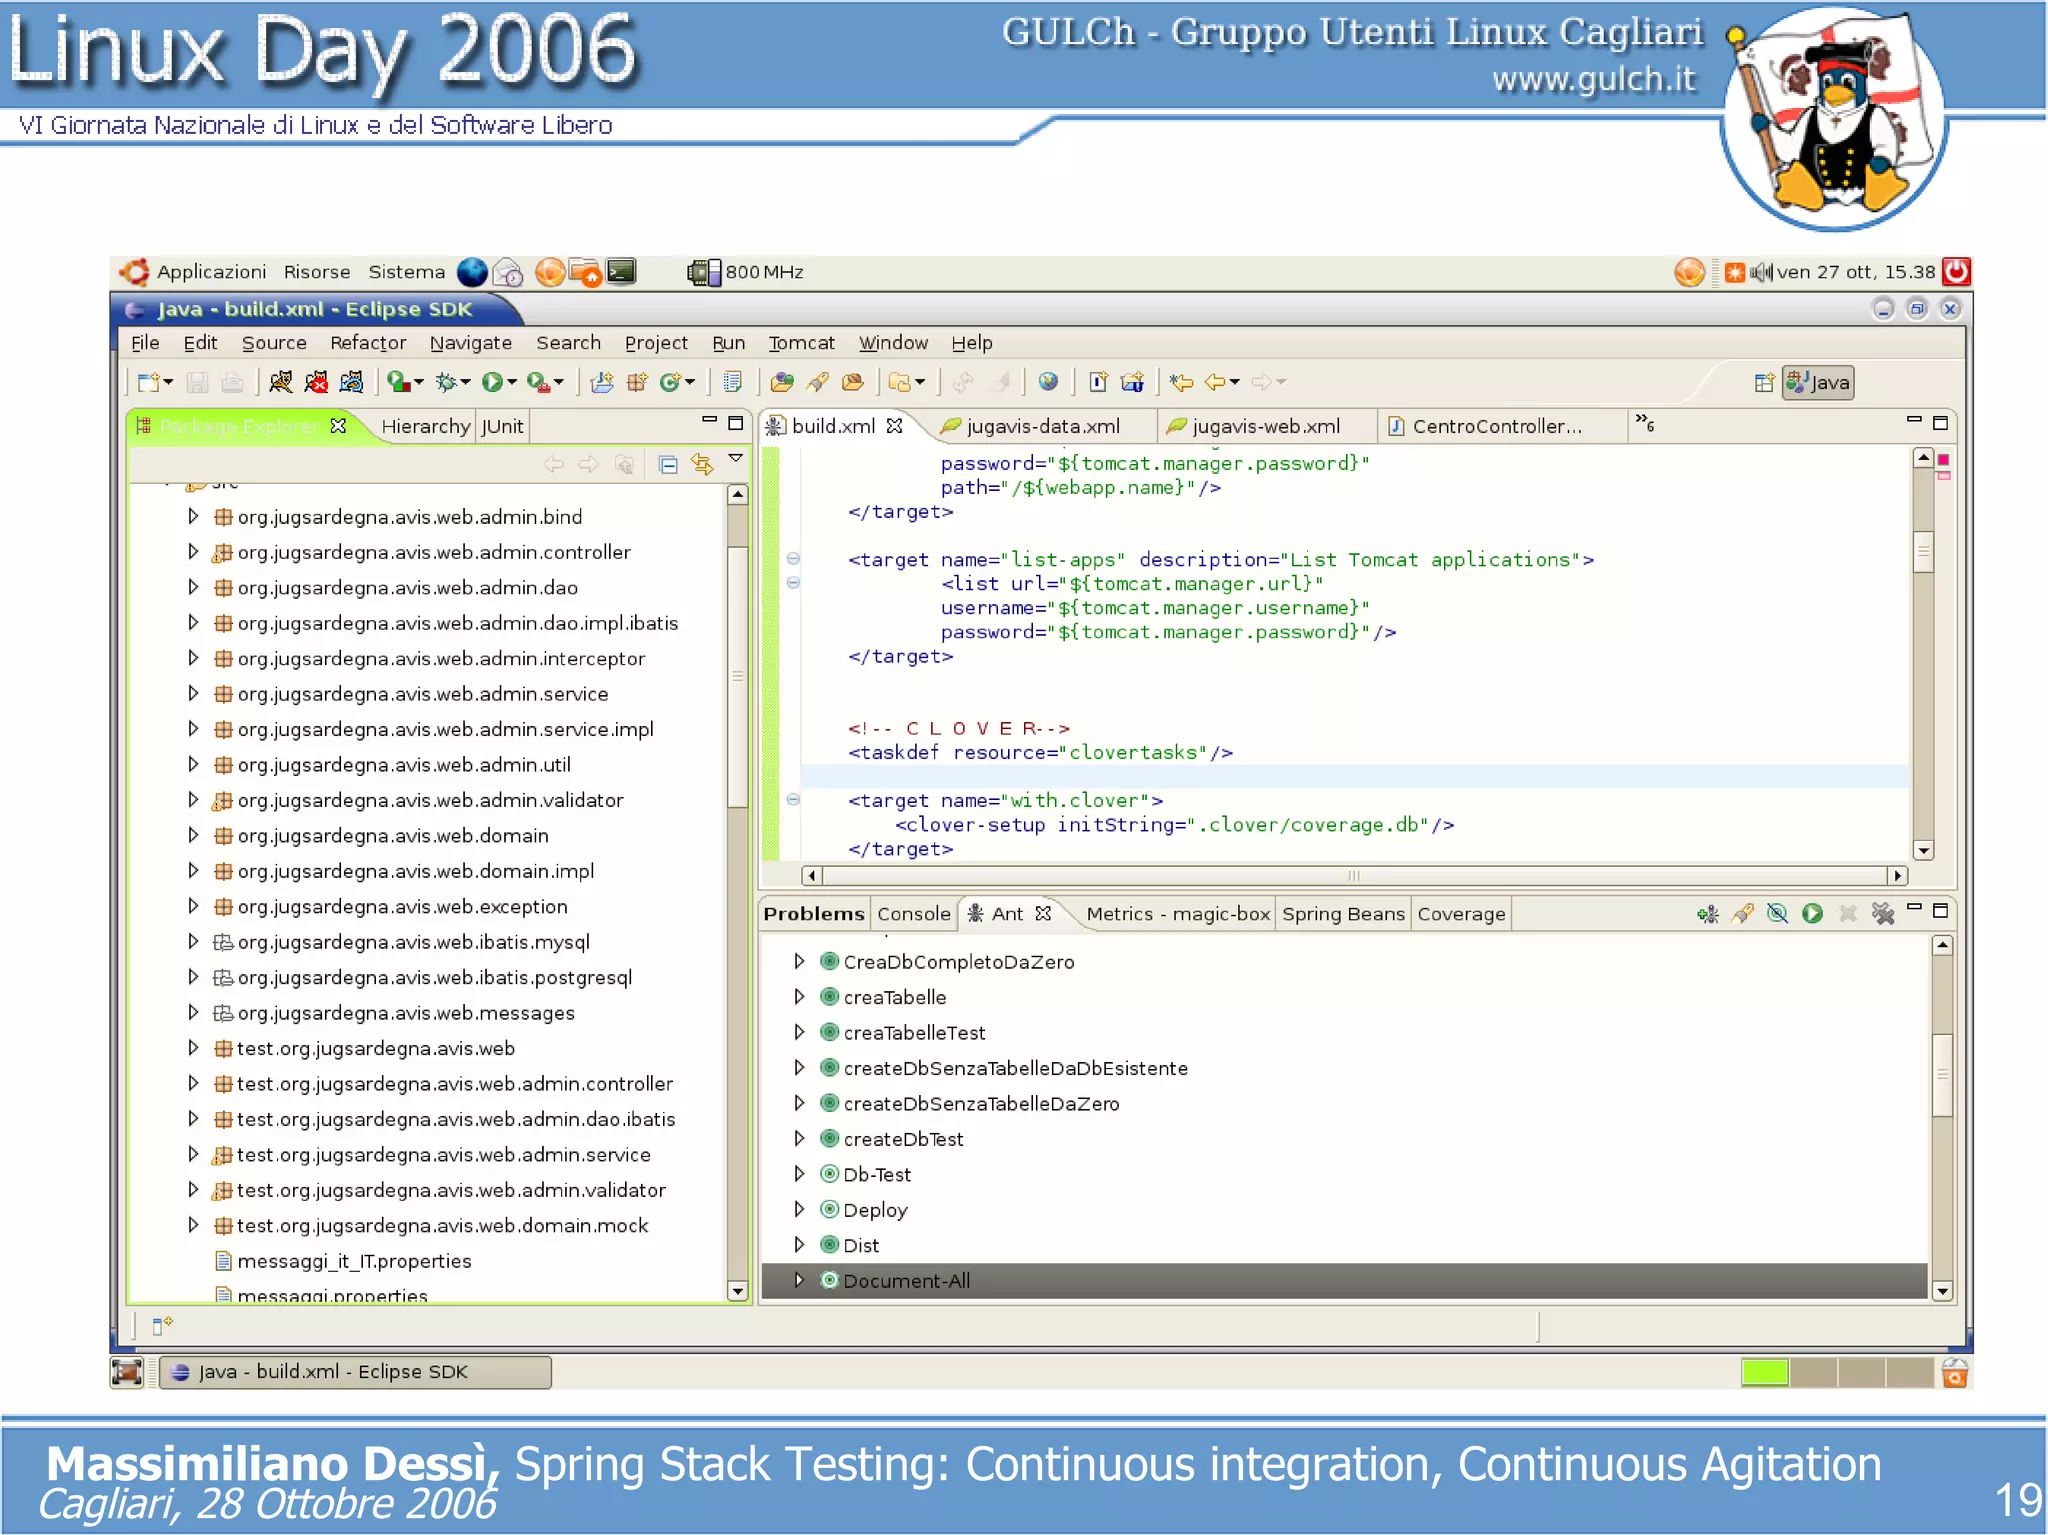Screen dimensions: 2048x1535
Task: Click the date and time clock applet
Action: coord(1855,272)
